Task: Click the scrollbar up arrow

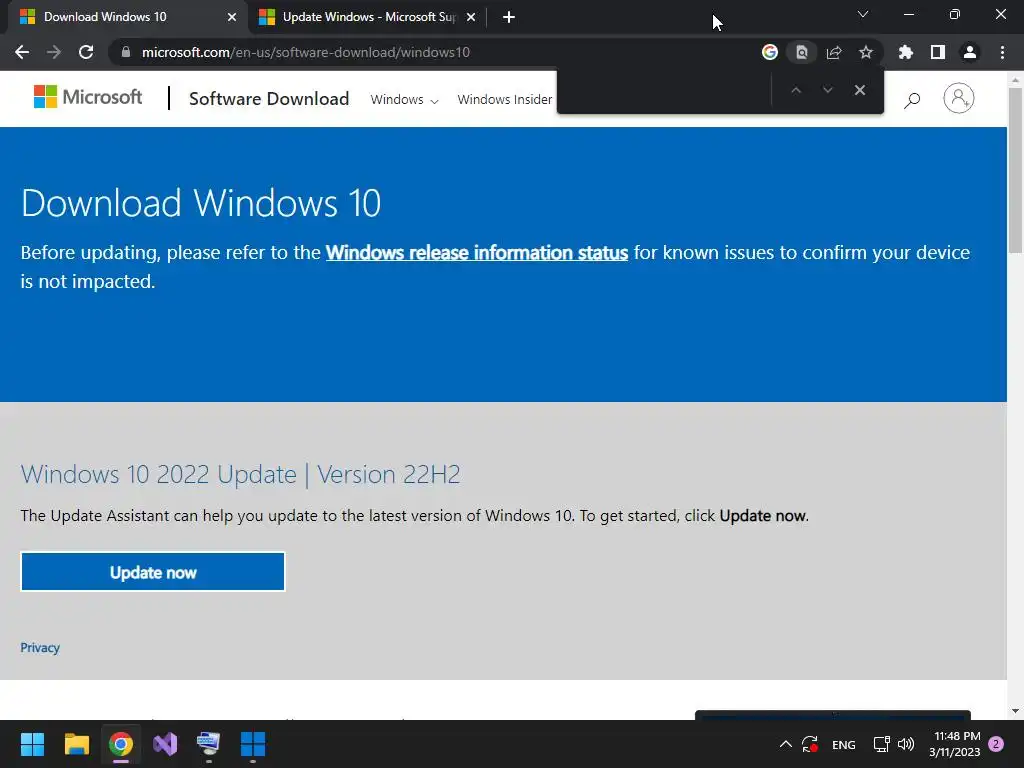Action: (x=1016, y=80)
